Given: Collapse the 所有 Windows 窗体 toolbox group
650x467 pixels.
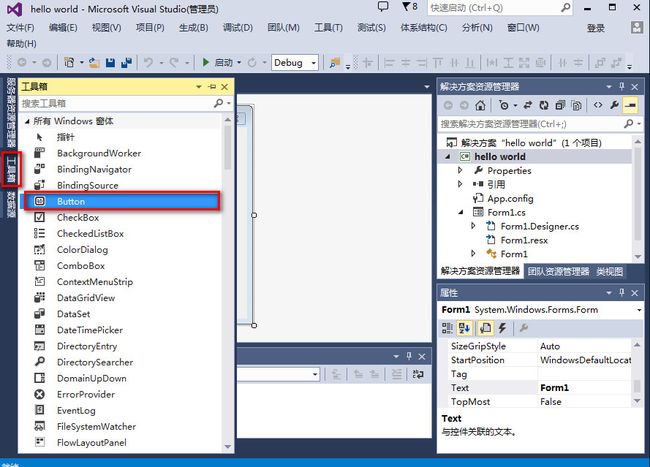Looking at the screenshot, I should [x=27, y=121].
